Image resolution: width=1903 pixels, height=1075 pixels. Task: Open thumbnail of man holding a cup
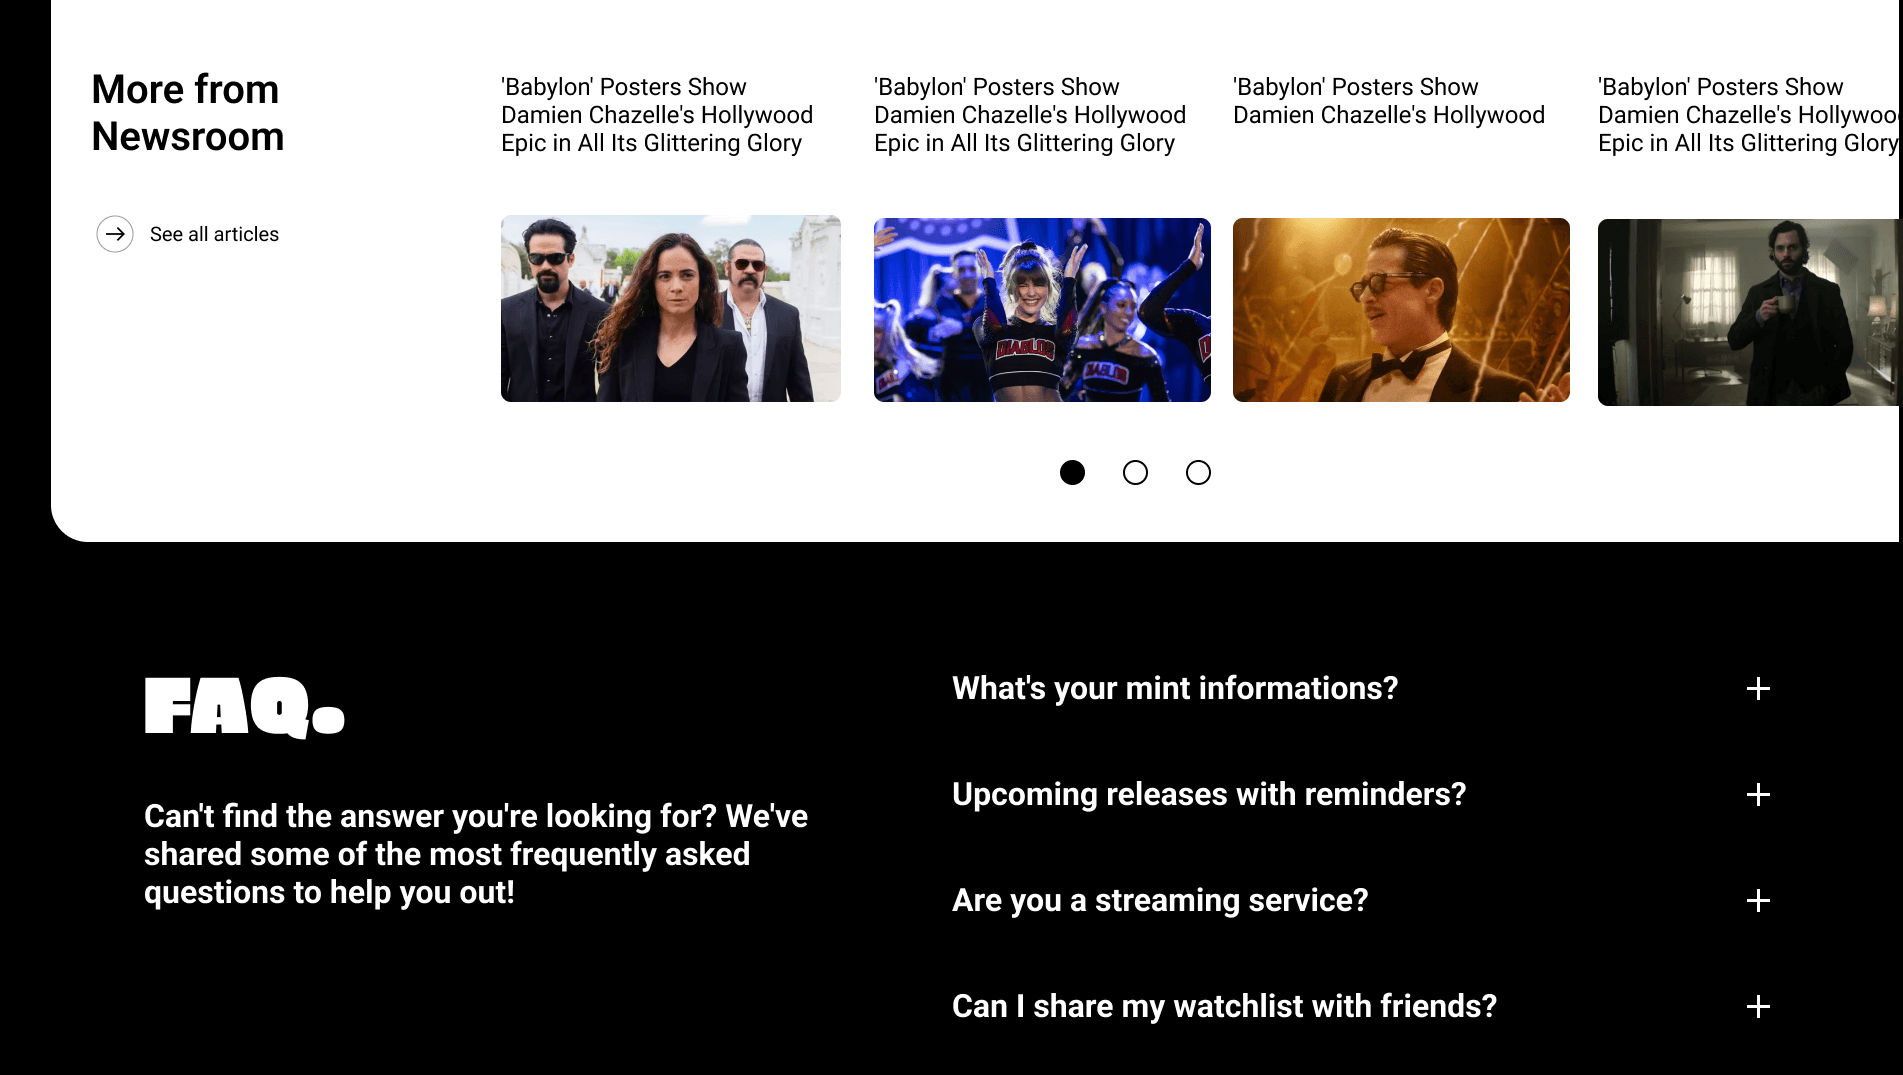pyautogui.click(x=1748, y=312)
